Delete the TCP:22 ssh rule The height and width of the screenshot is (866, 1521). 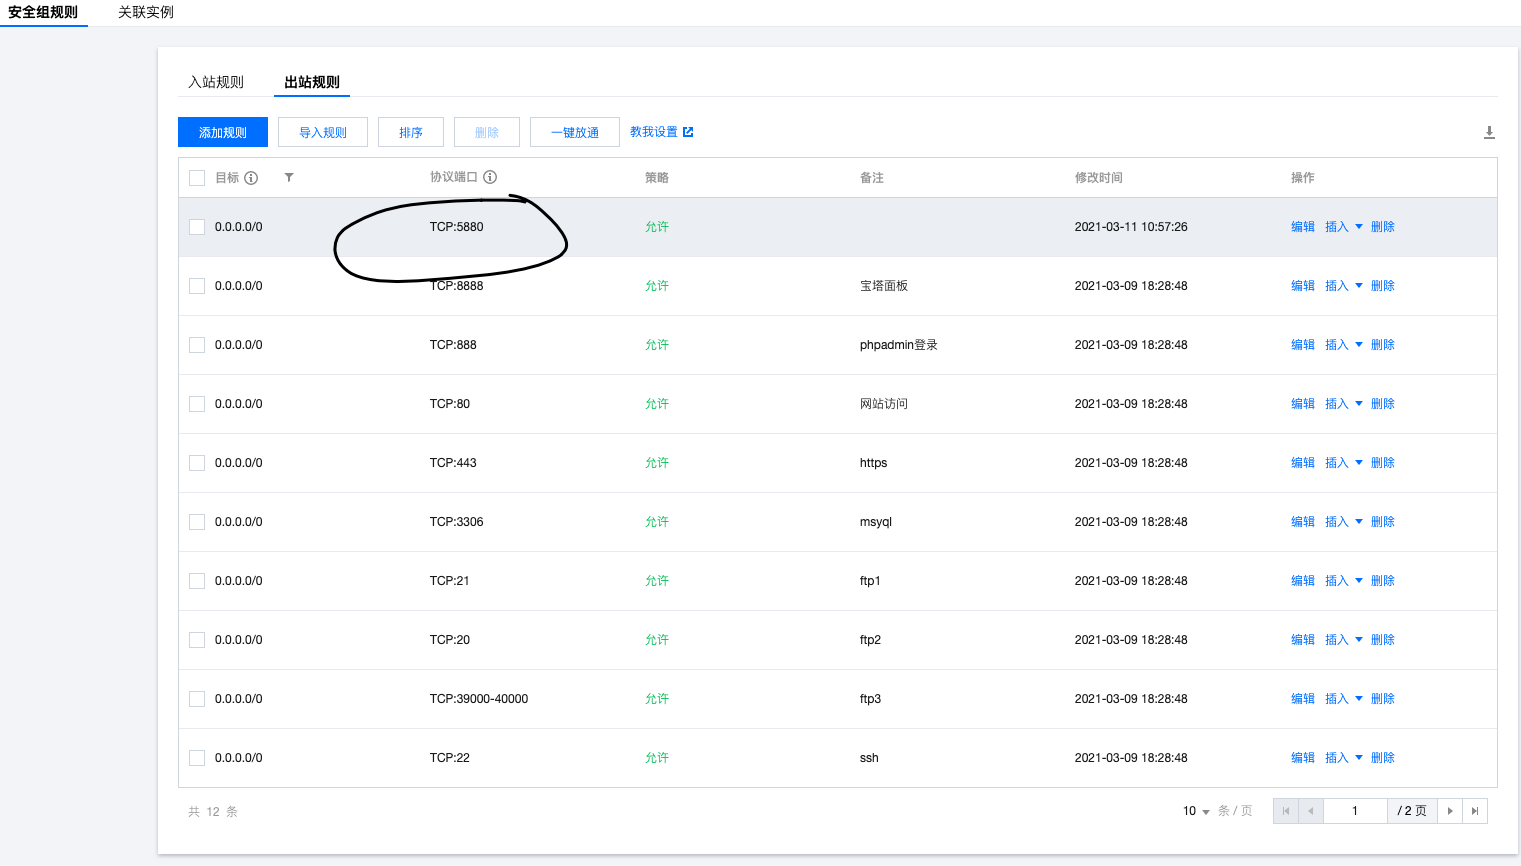click(1383, 758)
